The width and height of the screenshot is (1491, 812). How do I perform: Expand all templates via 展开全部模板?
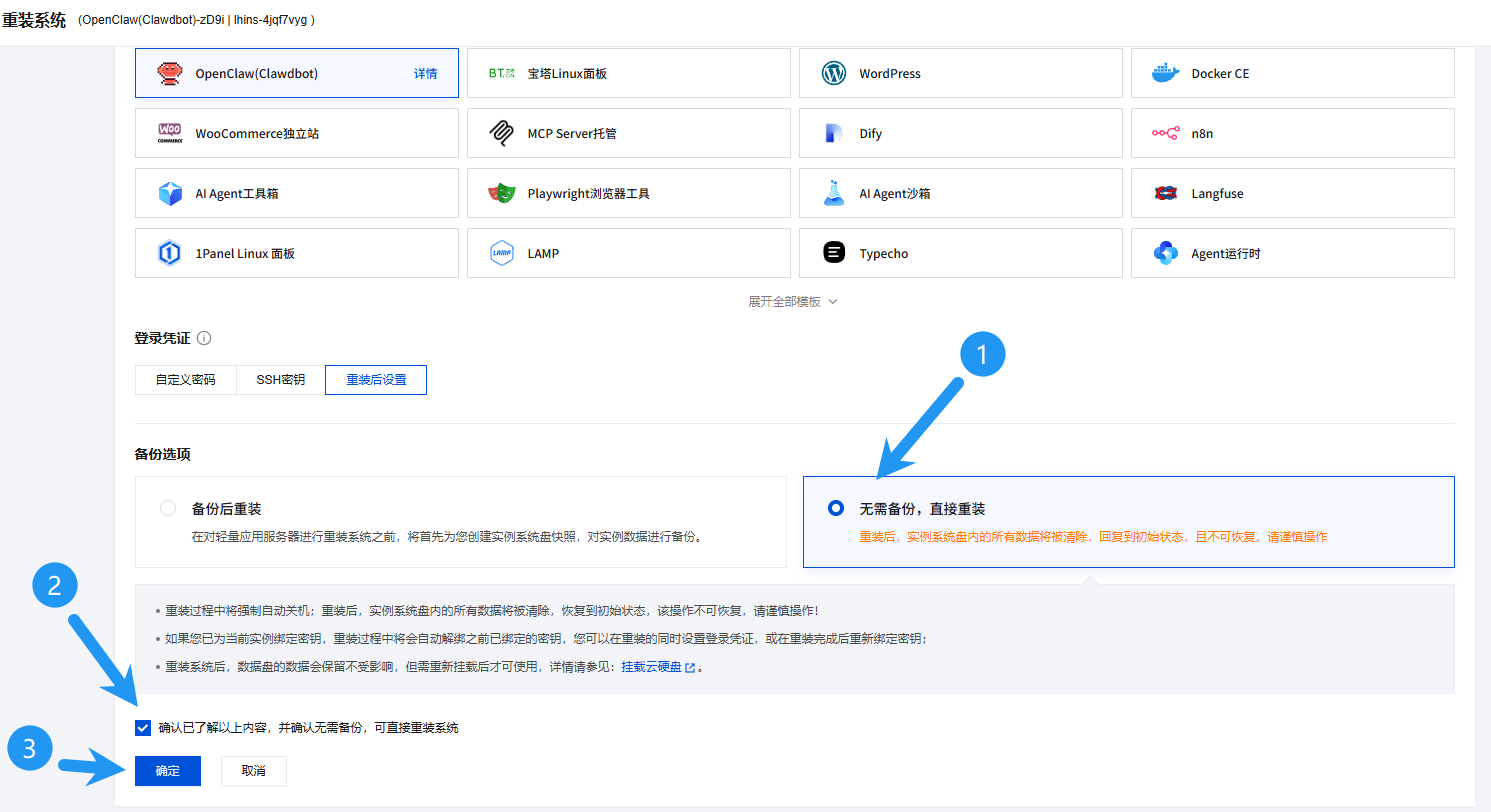pos(792,301)
